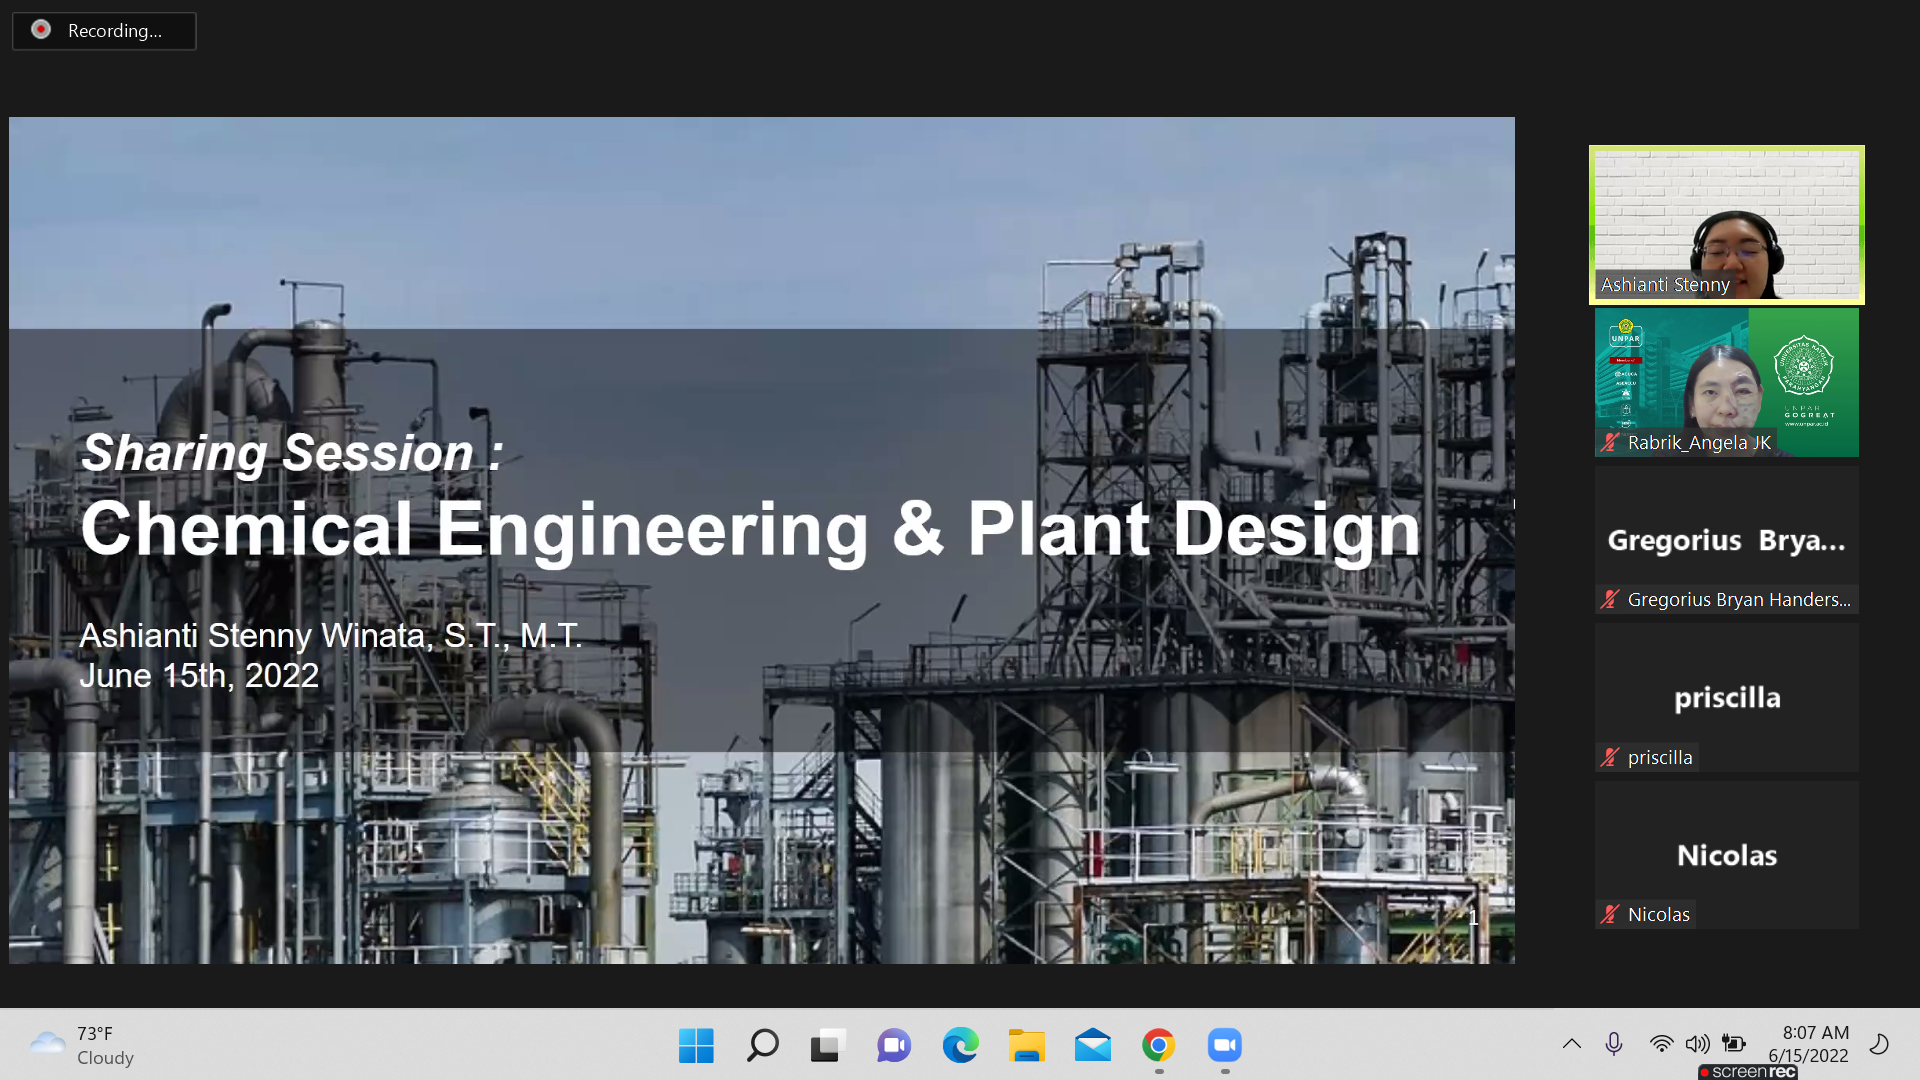Image resolution: width=1920 pixels, height=1080 pixels.
Task: Select Rabrik_Angela JK video tile
Action: [x=1726, y=382]
